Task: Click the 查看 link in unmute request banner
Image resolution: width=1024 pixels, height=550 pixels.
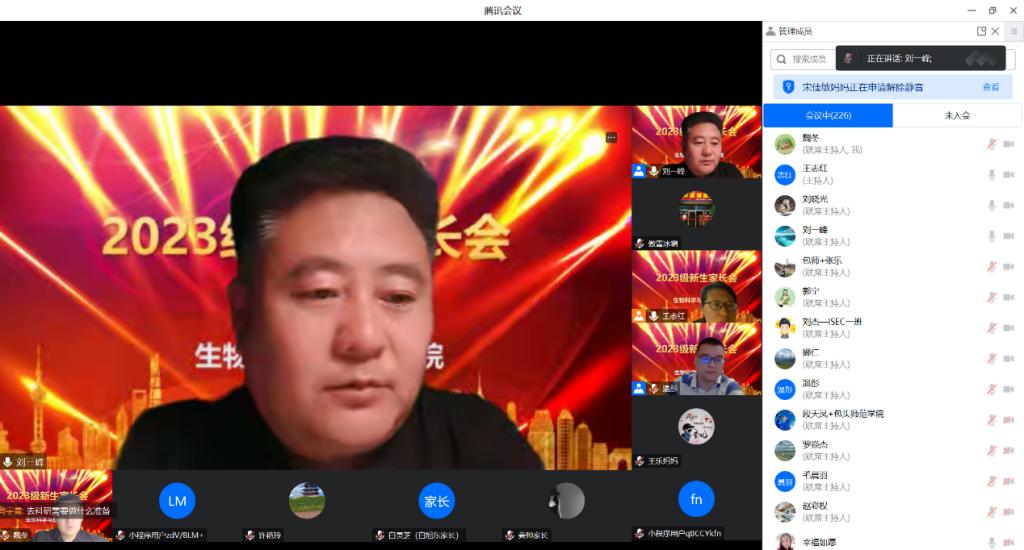Action: point(991,87)
